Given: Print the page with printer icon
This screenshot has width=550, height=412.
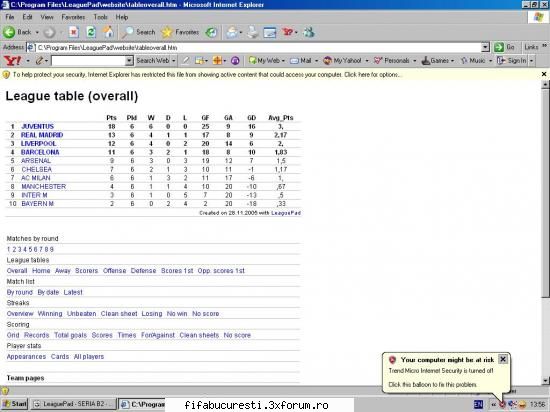Looking at the screenshot, I should [x=252, y=33].
